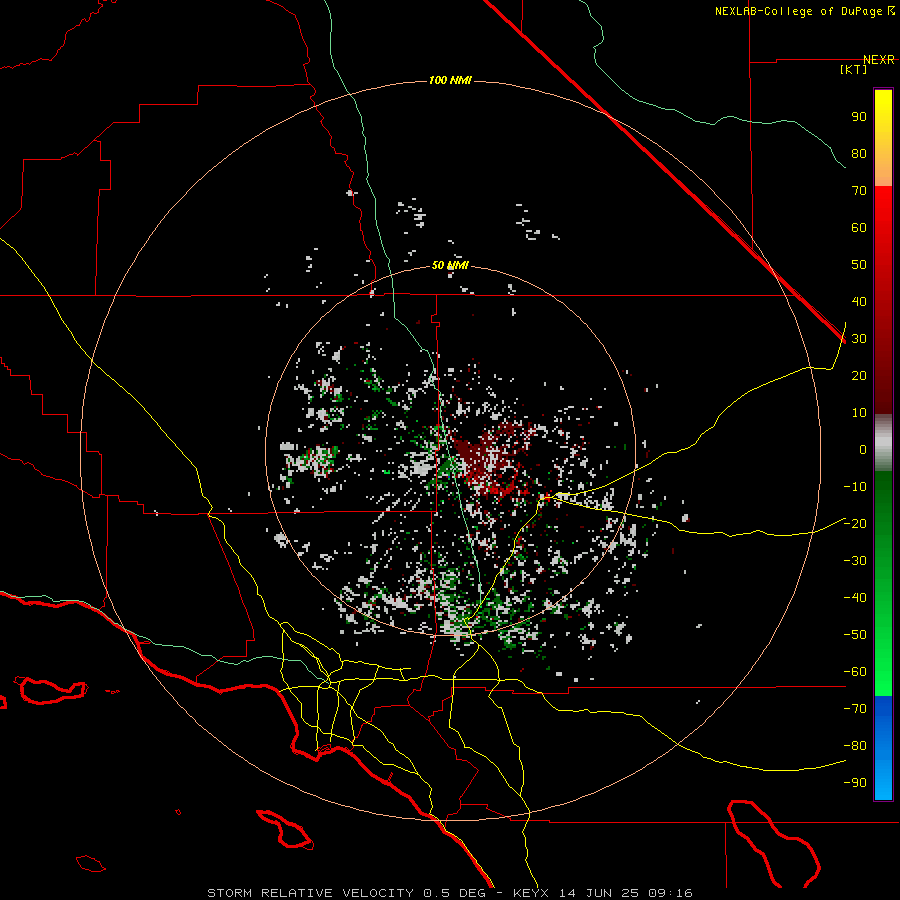
Task: Click the NEXR label above the scale
Action: pyautogui.click(x=879, y=60)
